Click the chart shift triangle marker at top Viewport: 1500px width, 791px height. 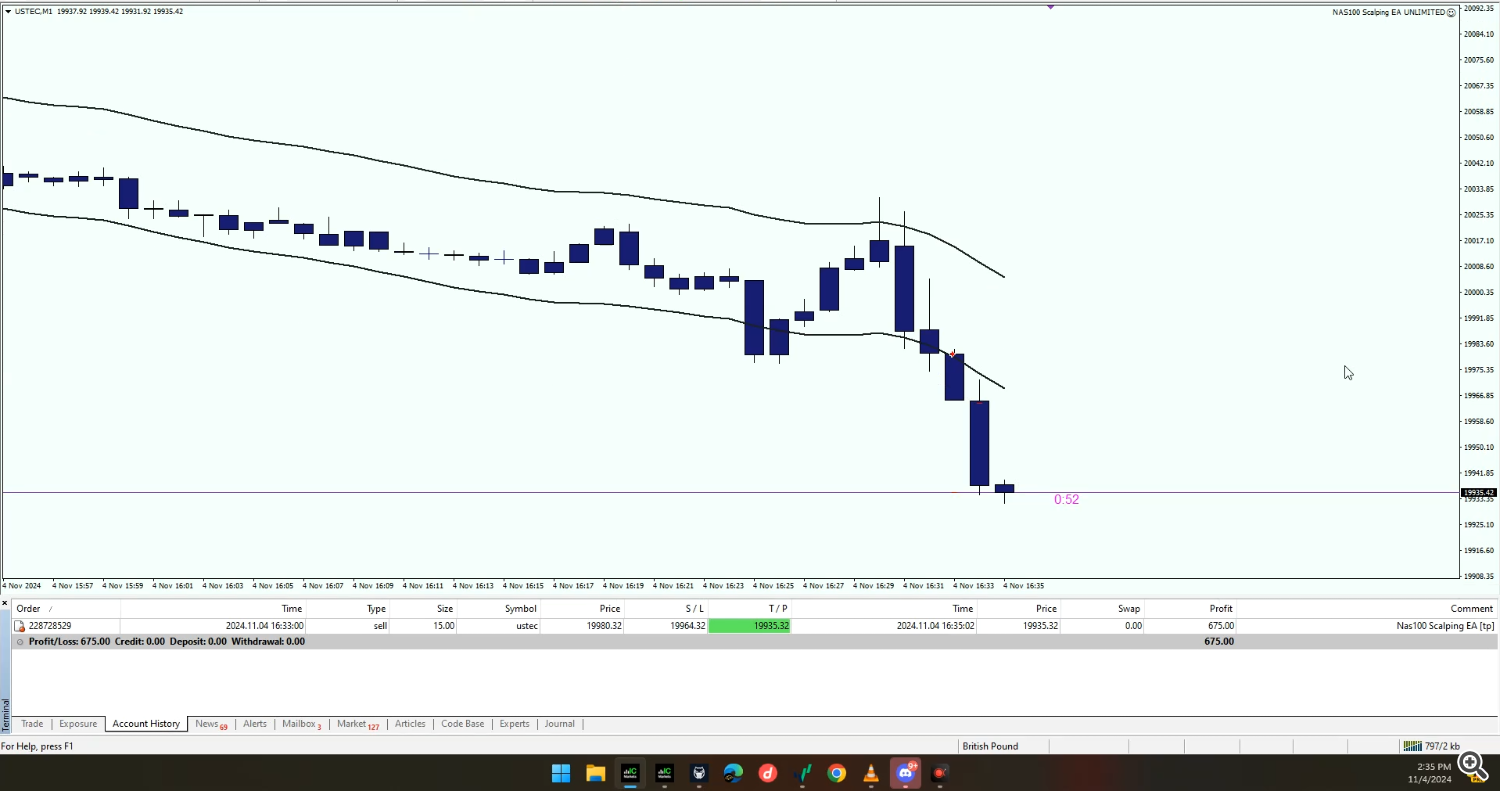pyautogui.click(x=1051, y=6)
